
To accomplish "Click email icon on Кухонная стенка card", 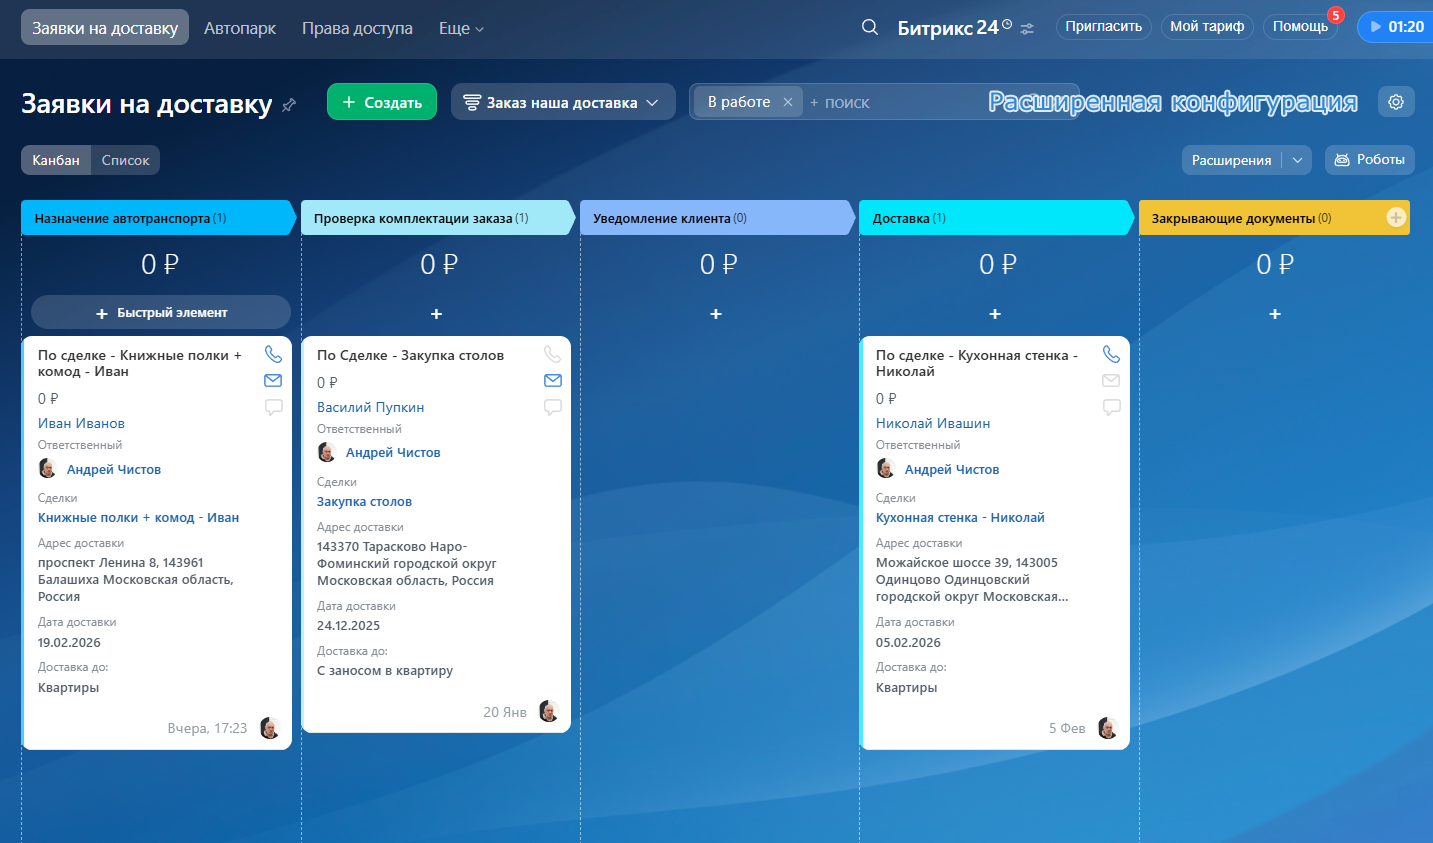I will coord(1111,380).
